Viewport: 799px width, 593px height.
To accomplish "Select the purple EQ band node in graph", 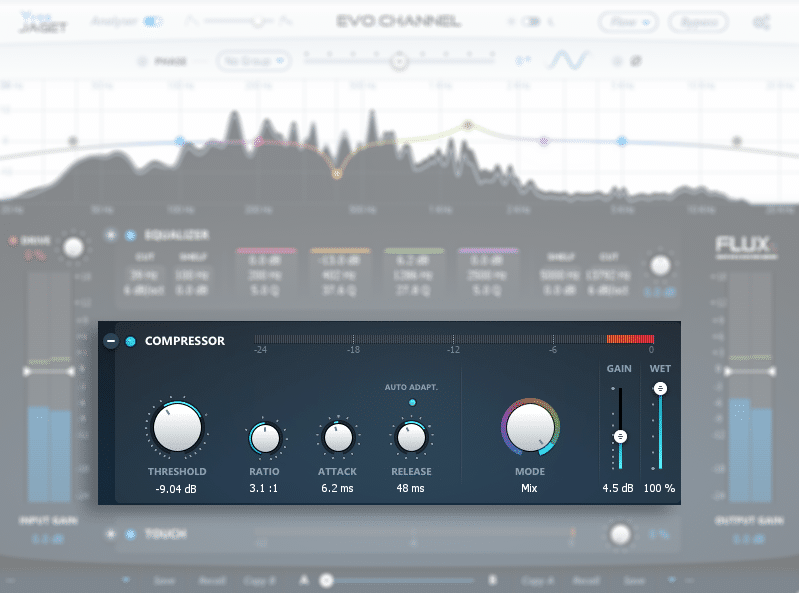I will [x=544, y=141].
